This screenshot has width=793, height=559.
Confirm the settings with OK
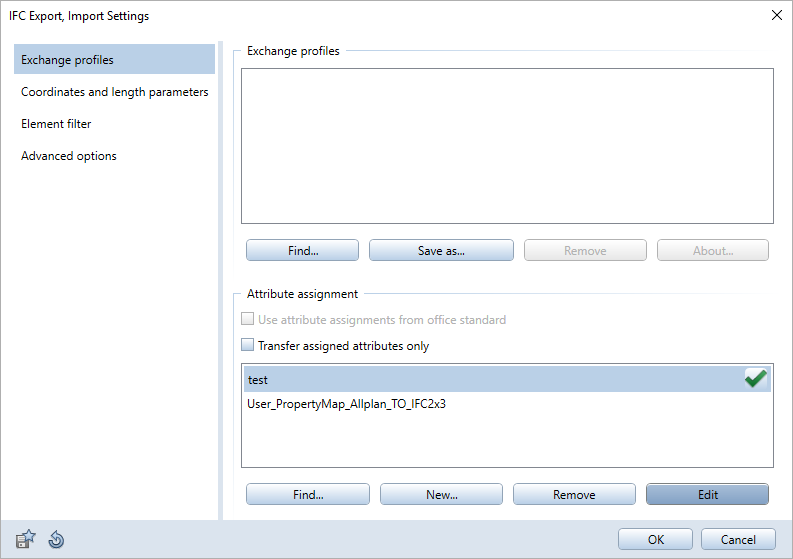click(x=655, y=539)
